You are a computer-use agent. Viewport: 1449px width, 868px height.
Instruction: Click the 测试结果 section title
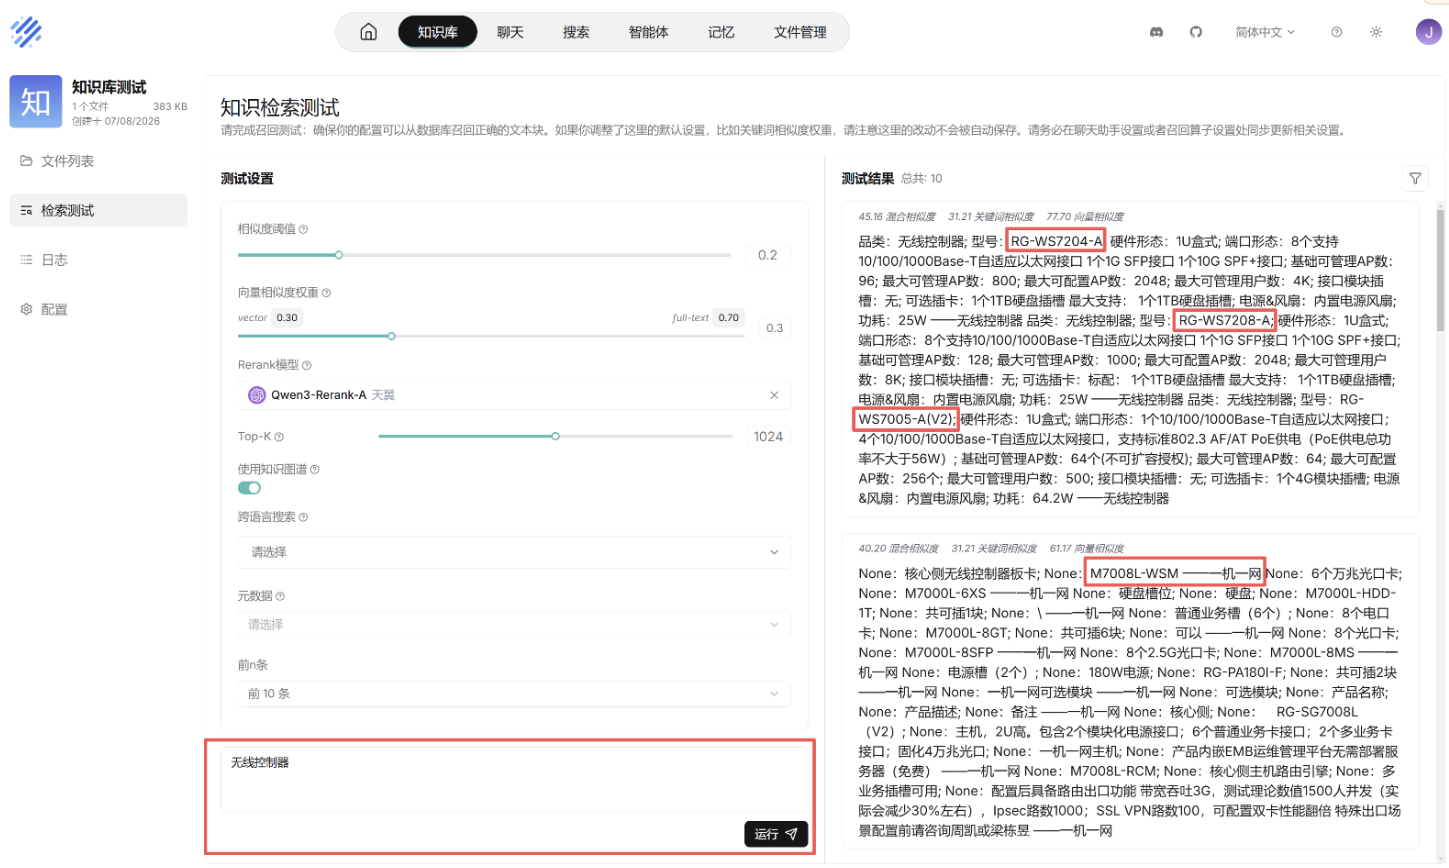868,178
